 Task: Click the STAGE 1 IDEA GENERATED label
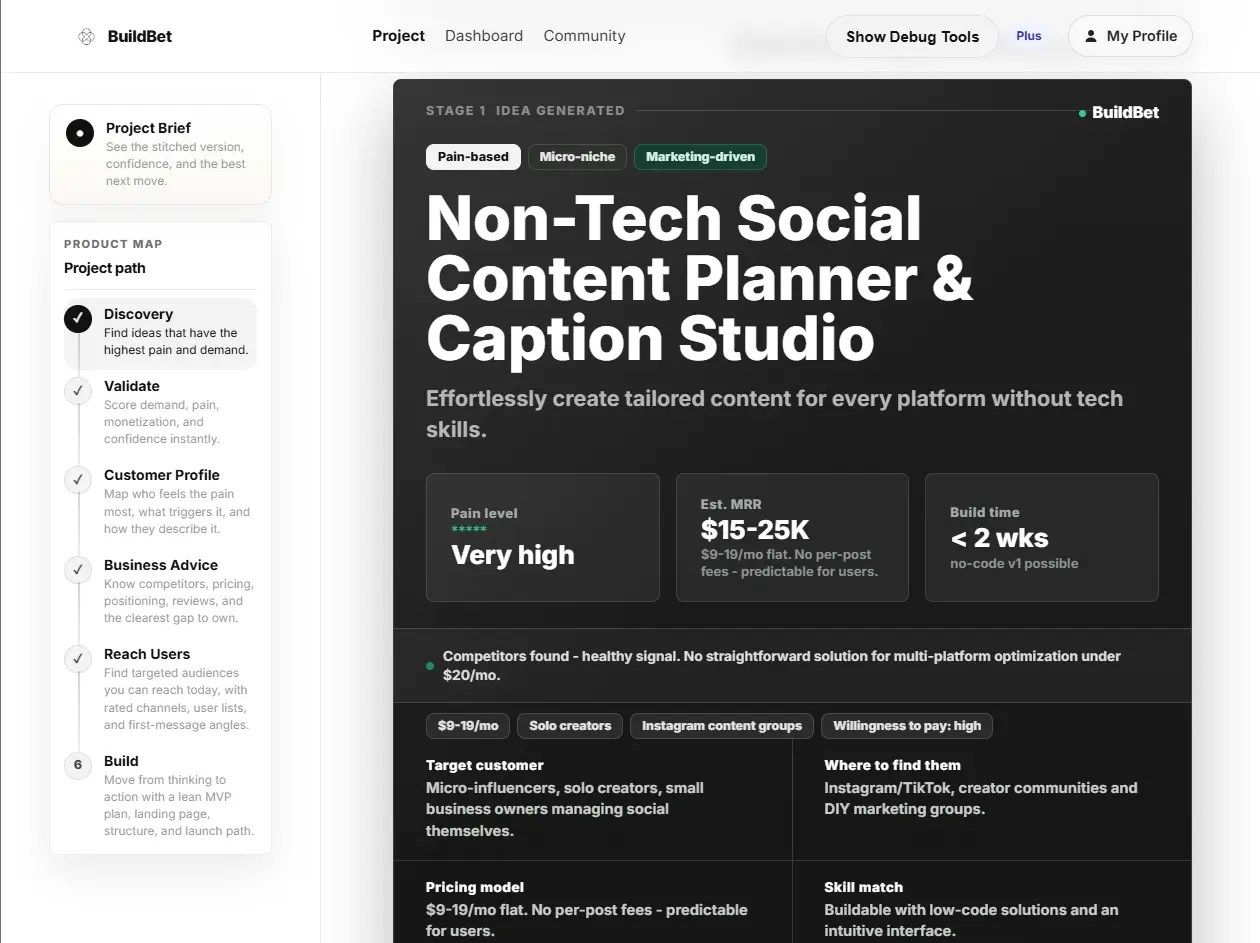pos(525,111)
